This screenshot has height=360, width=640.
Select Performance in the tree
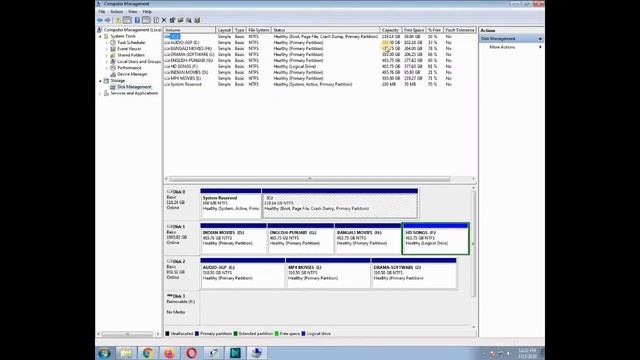(129, 68)
